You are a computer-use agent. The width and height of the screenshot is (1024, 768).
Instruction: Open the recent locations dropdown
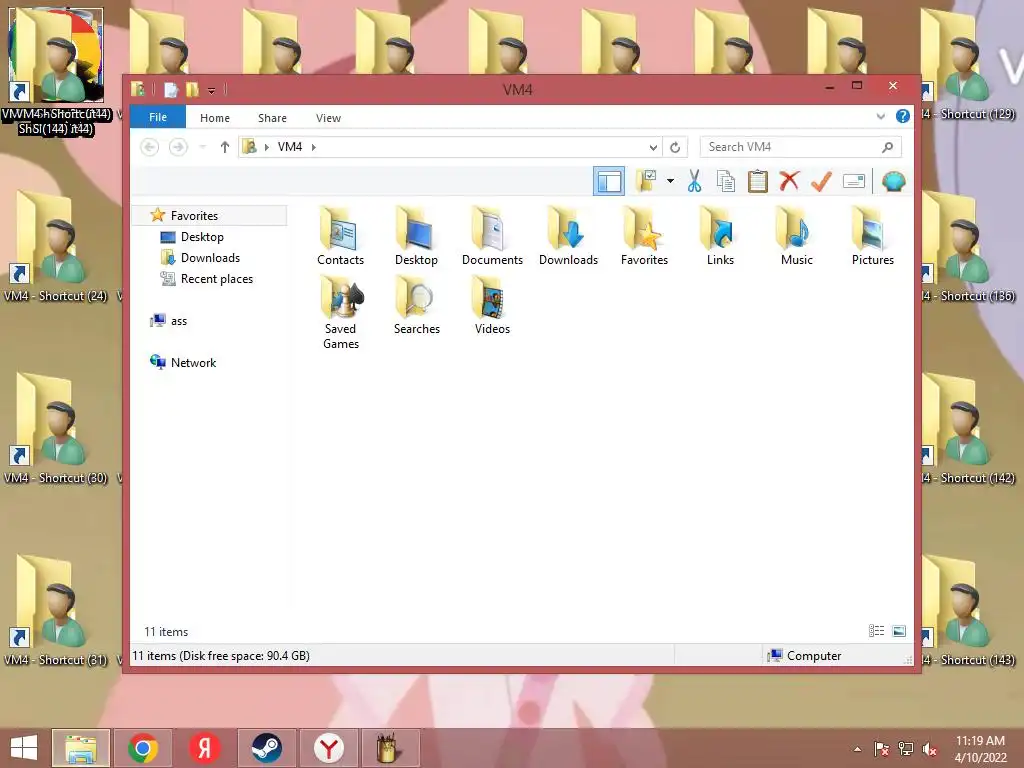(203, 147)
